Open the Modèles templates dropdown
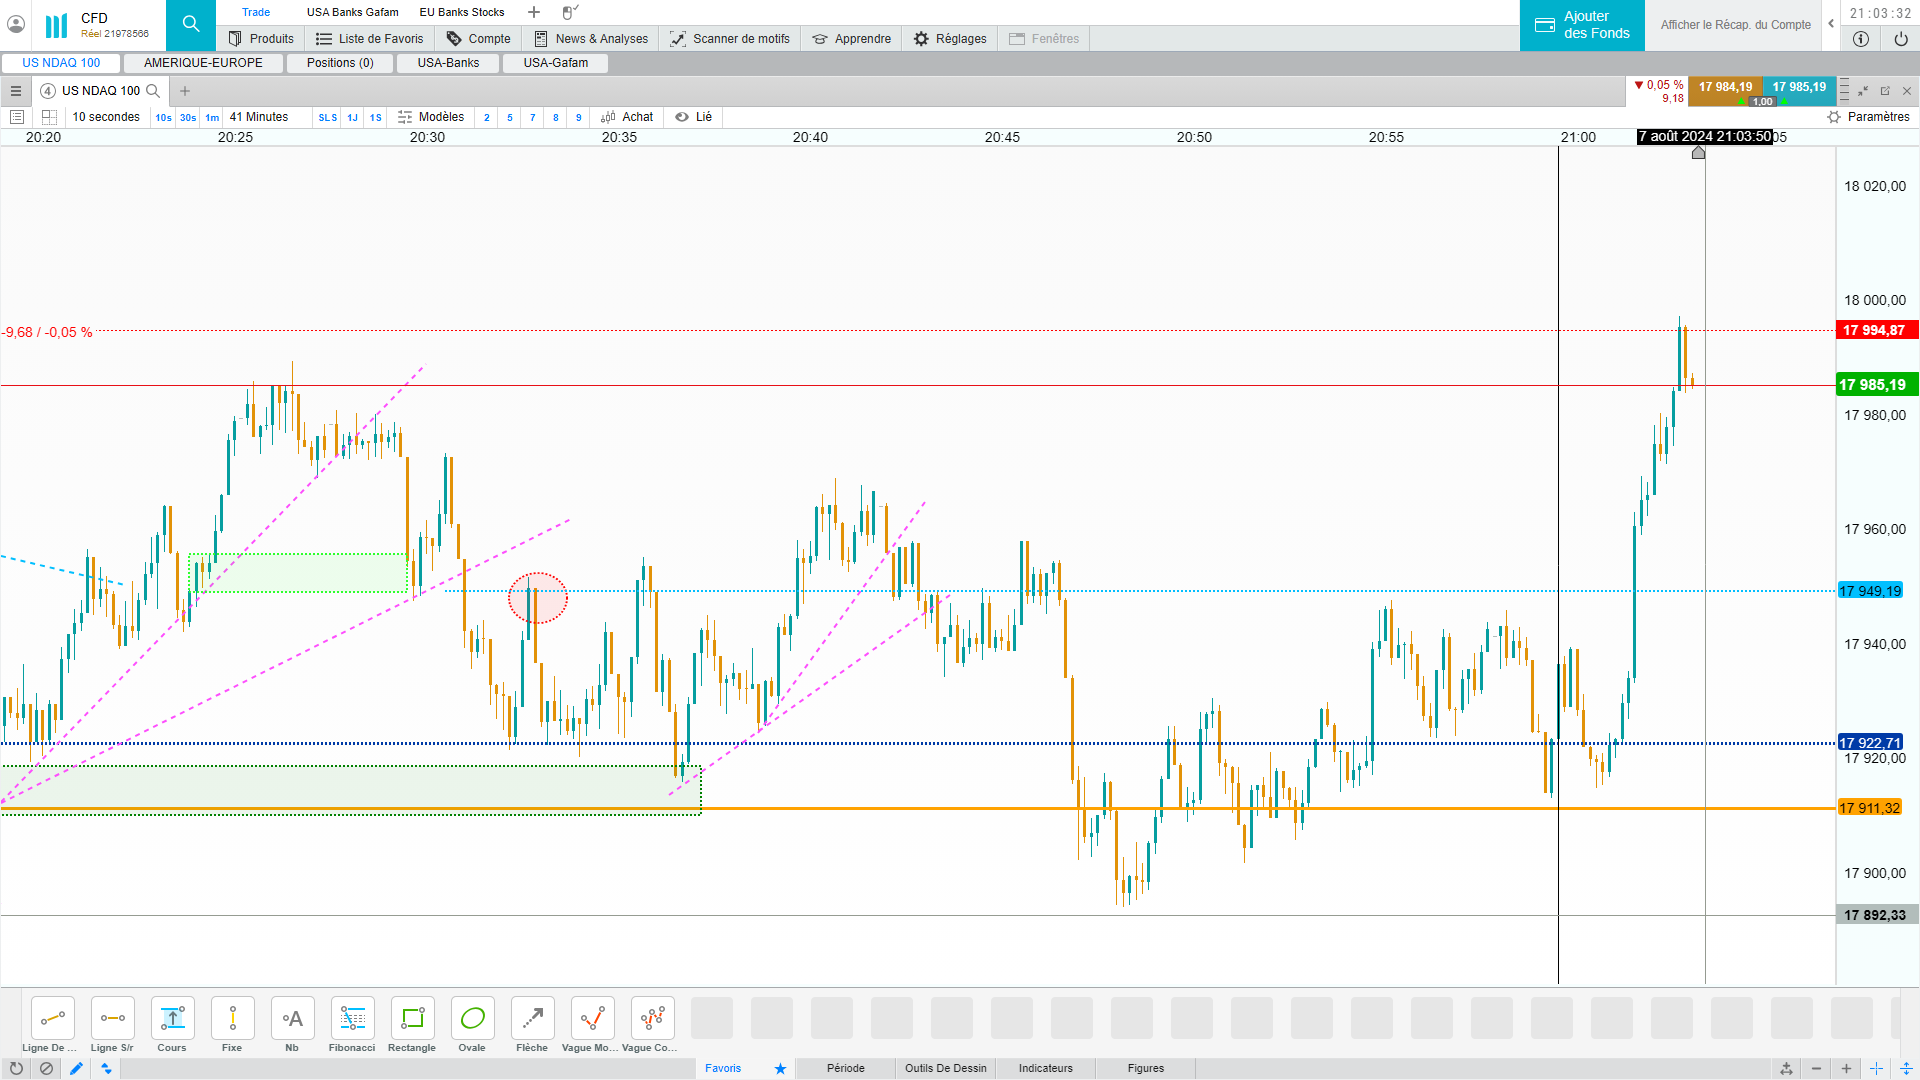The image size is (1920, 1080). click(431, 117)
